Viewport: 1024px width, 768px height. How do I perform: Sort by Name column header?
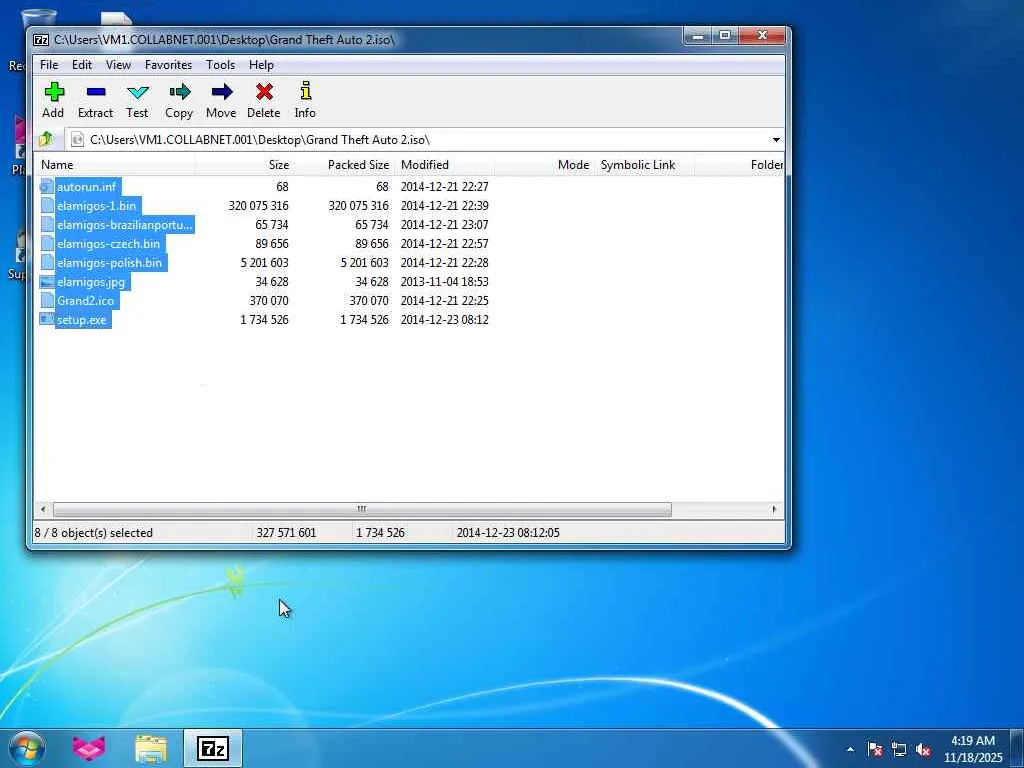click(x=115, y=165)
